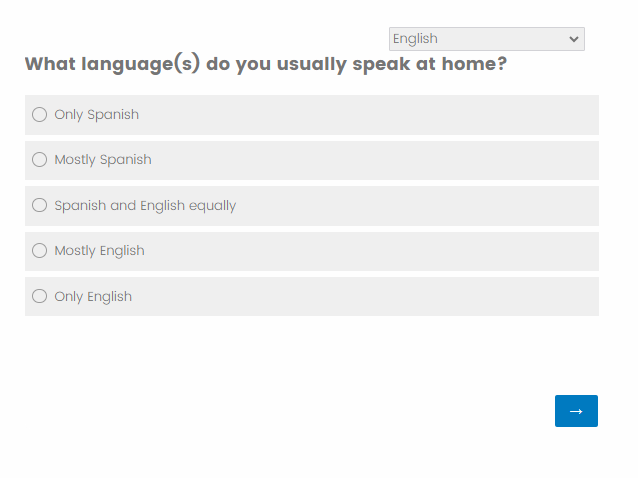Open the English language dropdown
This screenshot has width=638, height=478.
pyautogui.click(x=486, y=39)
